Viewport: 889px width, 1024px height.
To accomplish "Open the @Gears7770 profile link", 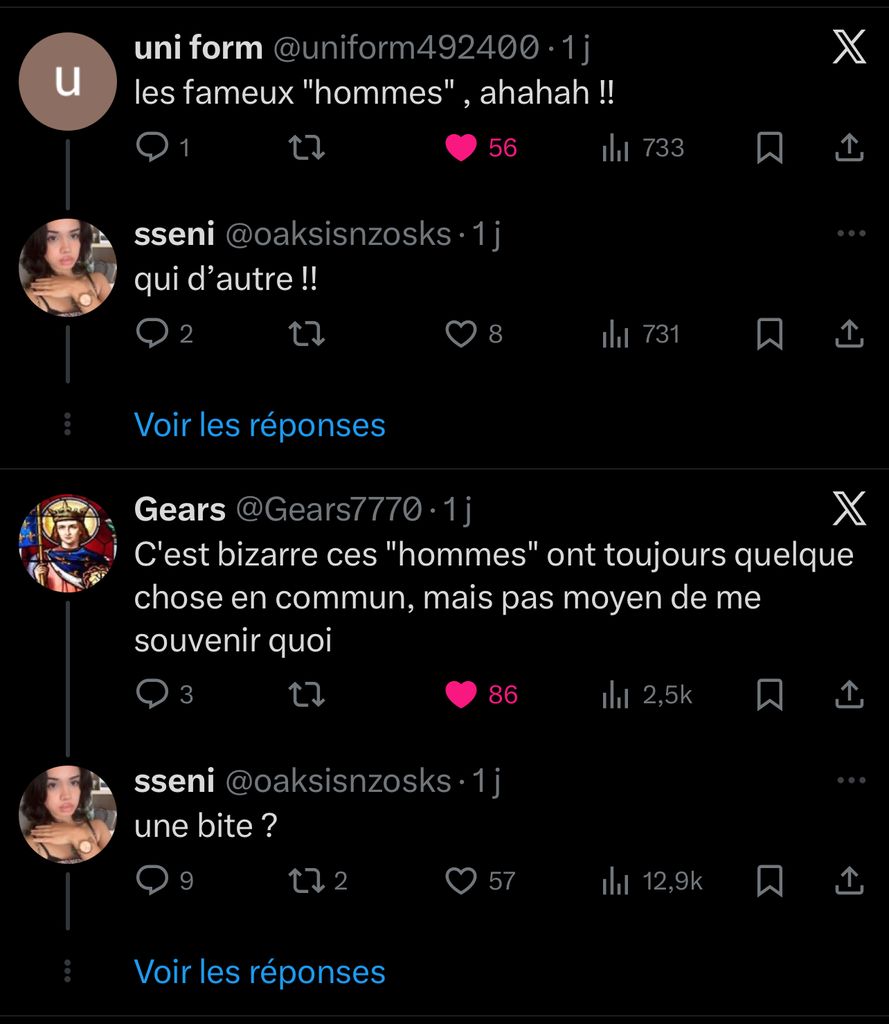I will 328,509.
